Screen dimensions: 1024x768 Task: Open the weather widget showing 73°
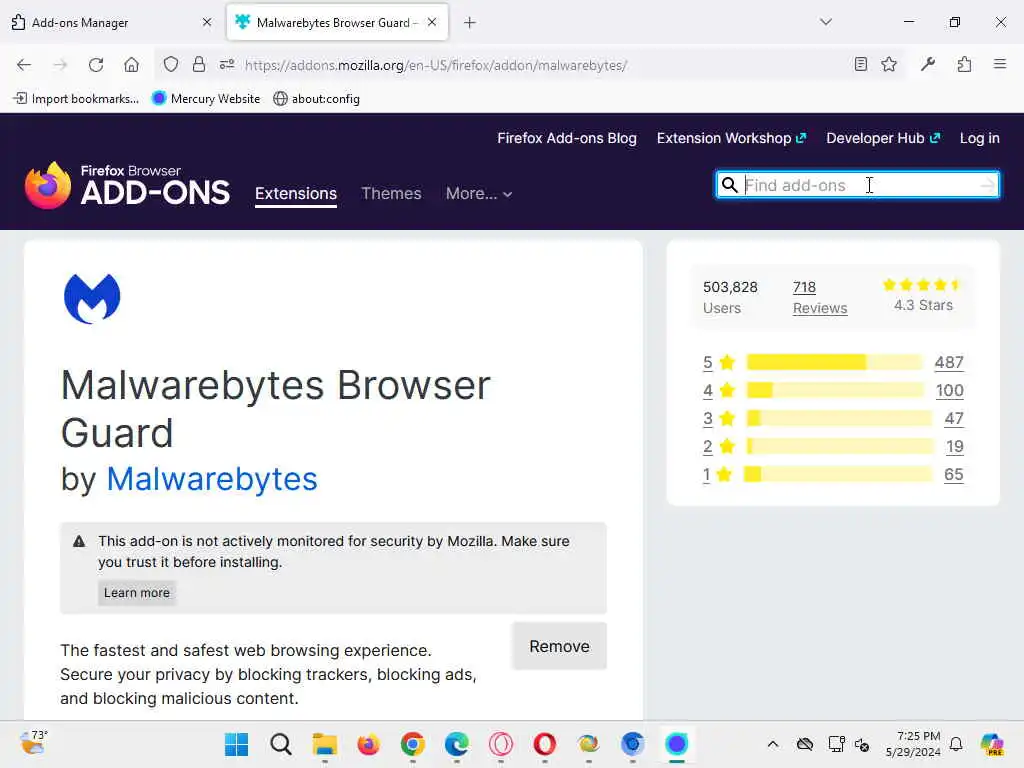(x=33, y=743)
